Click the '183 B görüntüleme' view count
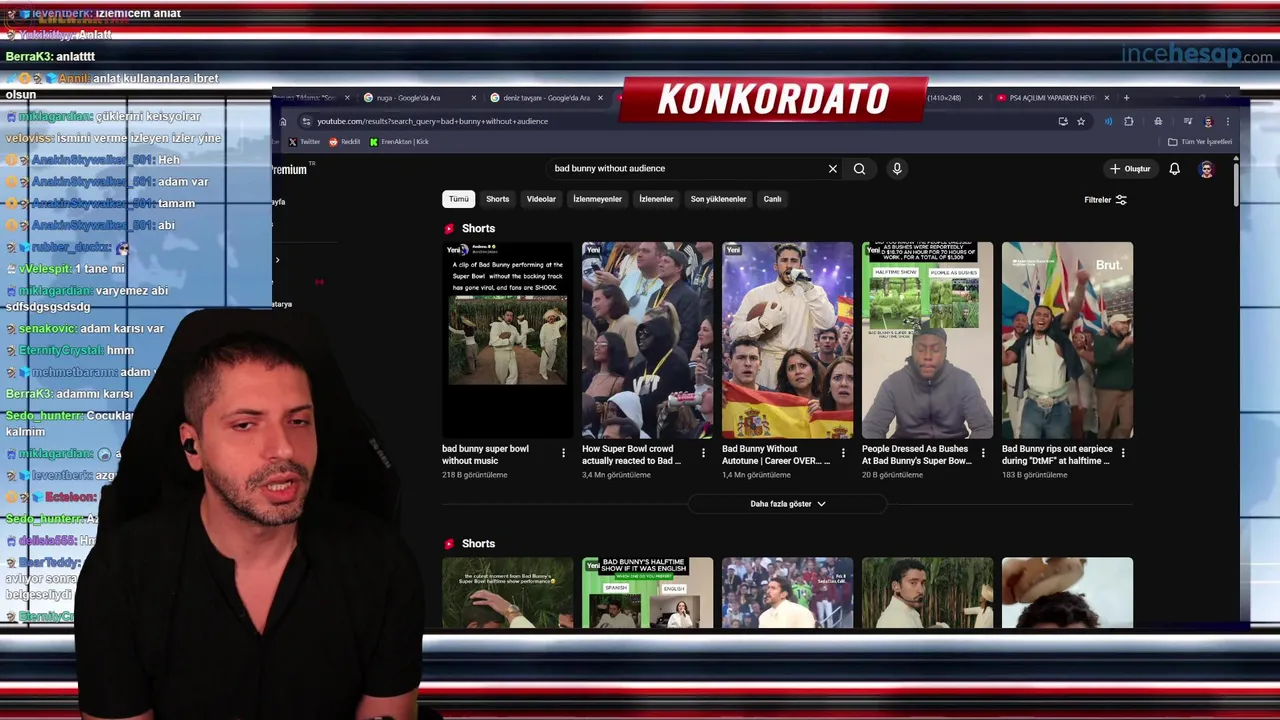This screenshot has width=1280, height=720. 1034,475
